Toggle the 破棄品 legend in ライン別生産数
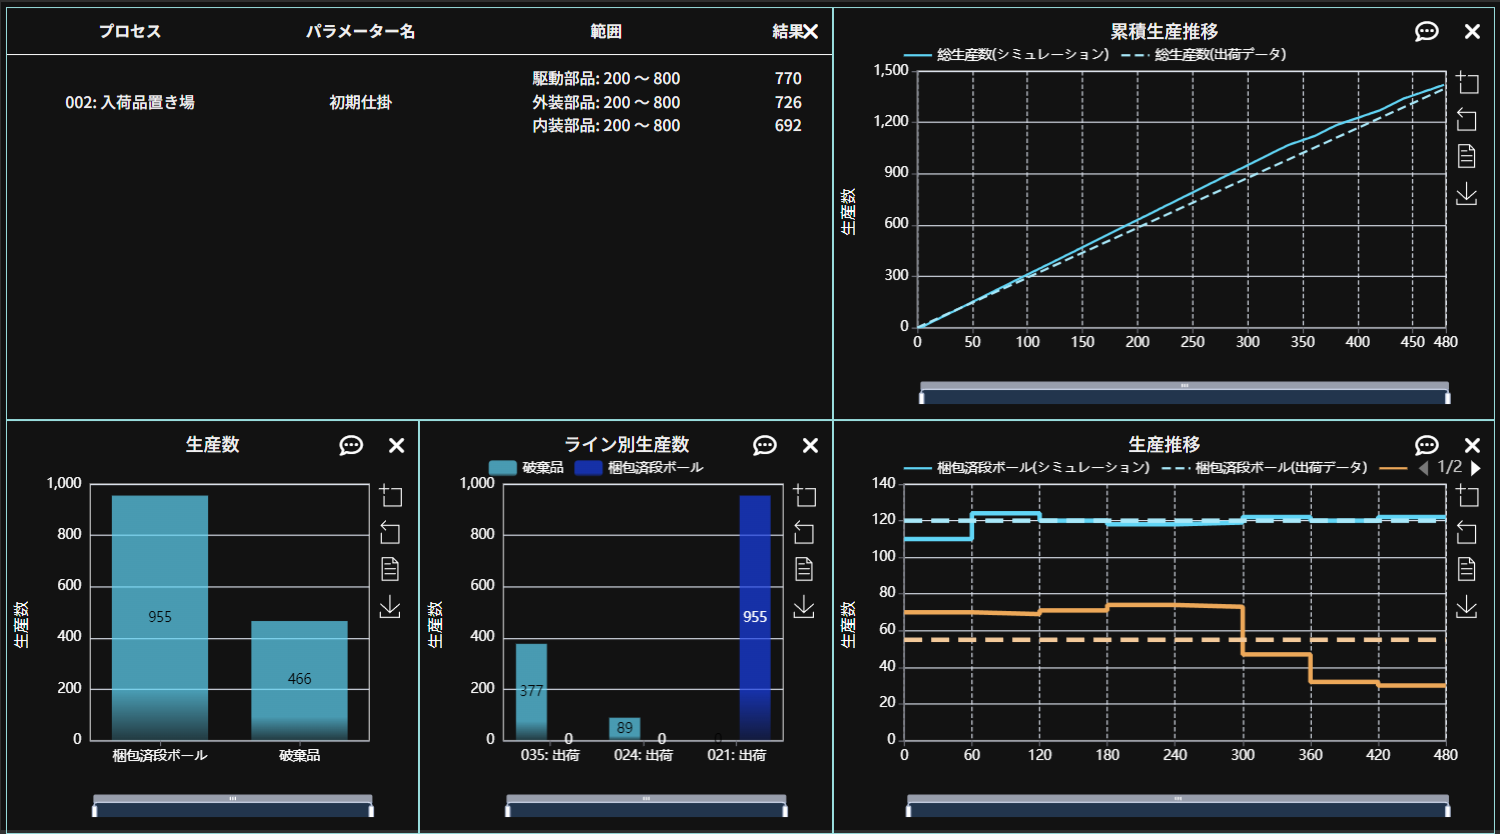Screen dimensions: 1500x834 tap(526, 468)
